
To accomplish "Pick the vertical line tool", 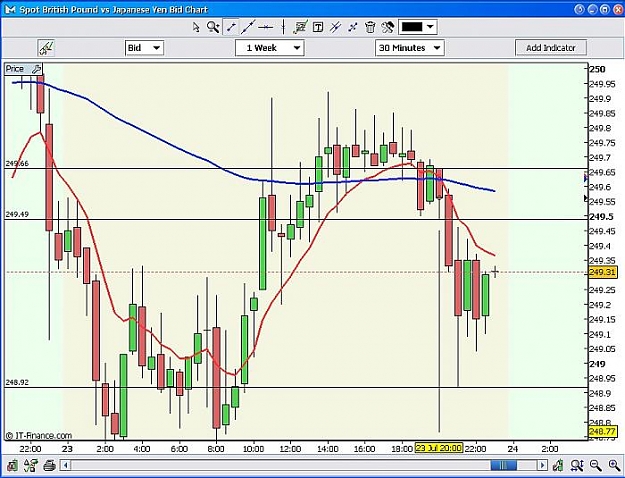I will coord(283,27).
